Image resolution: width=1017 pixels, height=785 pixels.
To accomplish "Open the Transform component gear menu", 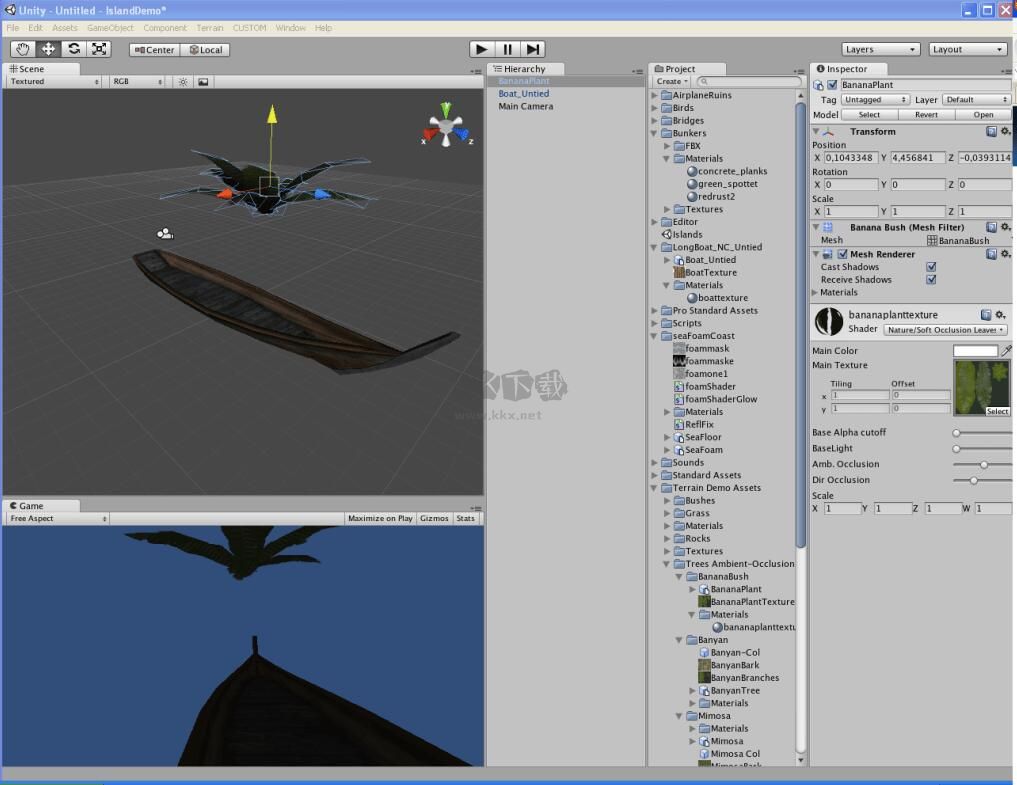I will [x=1003, y=132].
